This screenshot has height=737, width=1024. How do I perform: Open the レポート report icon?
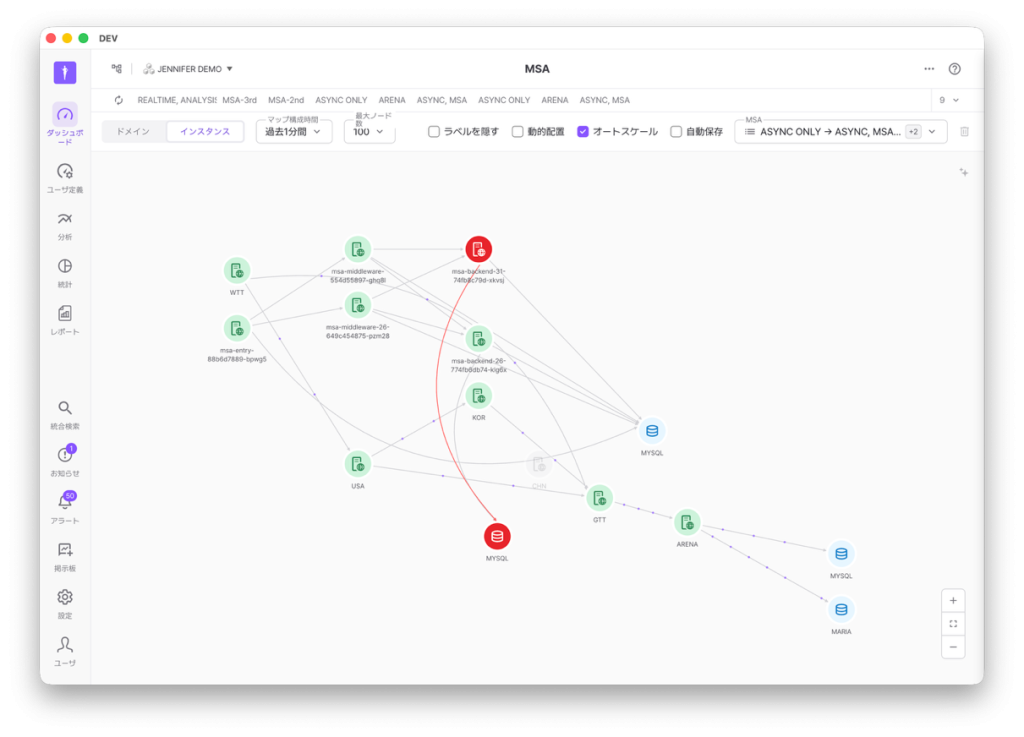(65, 314)
